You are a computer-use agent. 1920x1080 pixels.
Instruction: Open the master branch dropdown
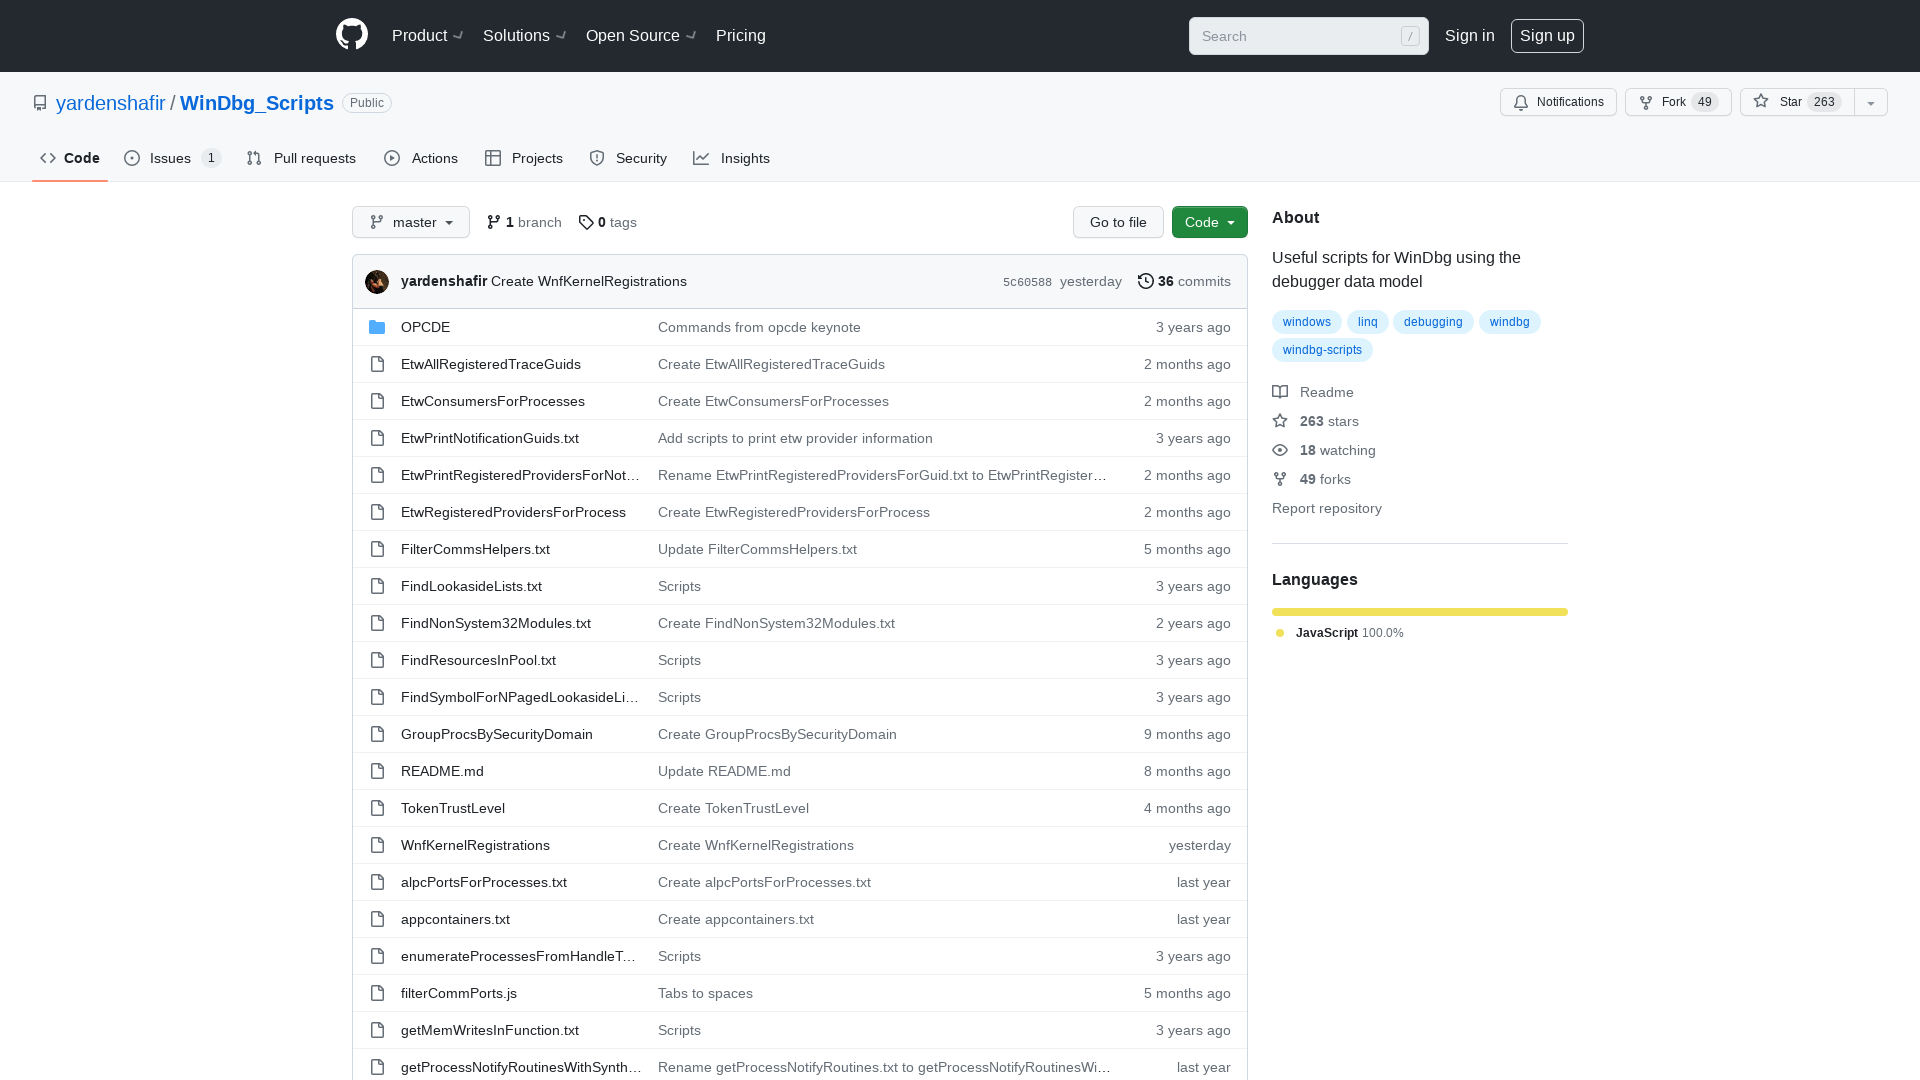(x=411, y=222)
